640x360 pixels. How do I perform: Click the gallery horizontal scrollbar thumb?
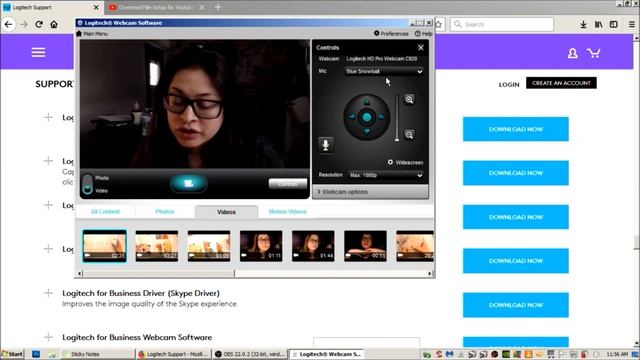pos(159,273)
